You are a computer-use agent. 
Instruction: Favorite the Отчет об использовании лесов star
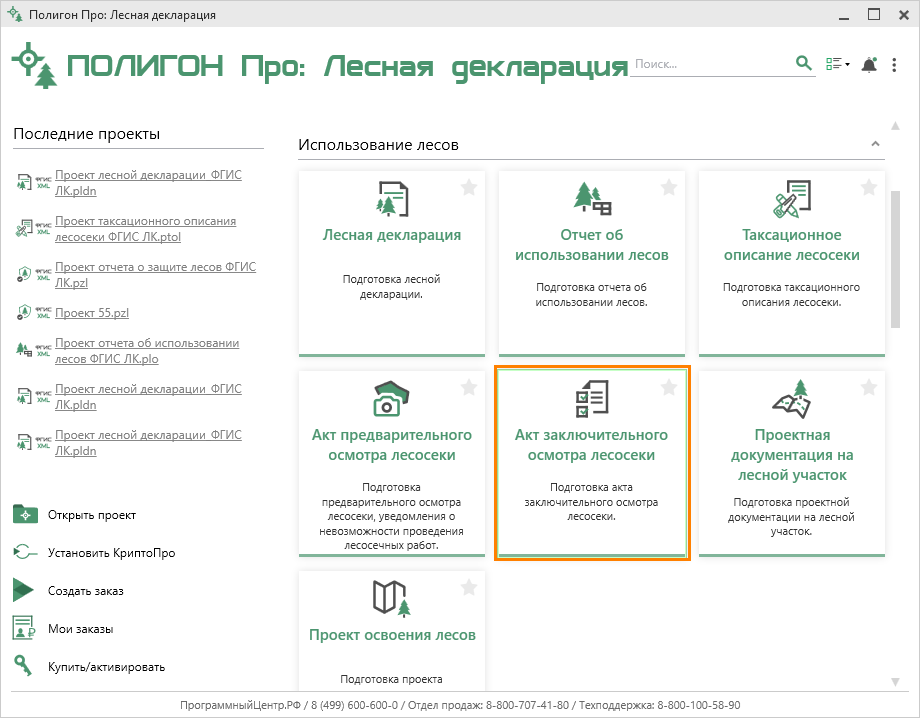[669, 188]
